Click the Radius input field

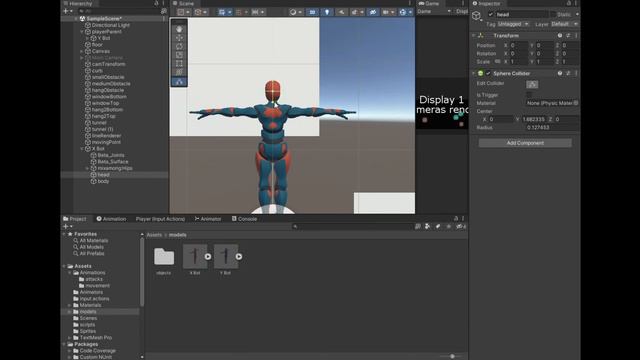point(552,127)
